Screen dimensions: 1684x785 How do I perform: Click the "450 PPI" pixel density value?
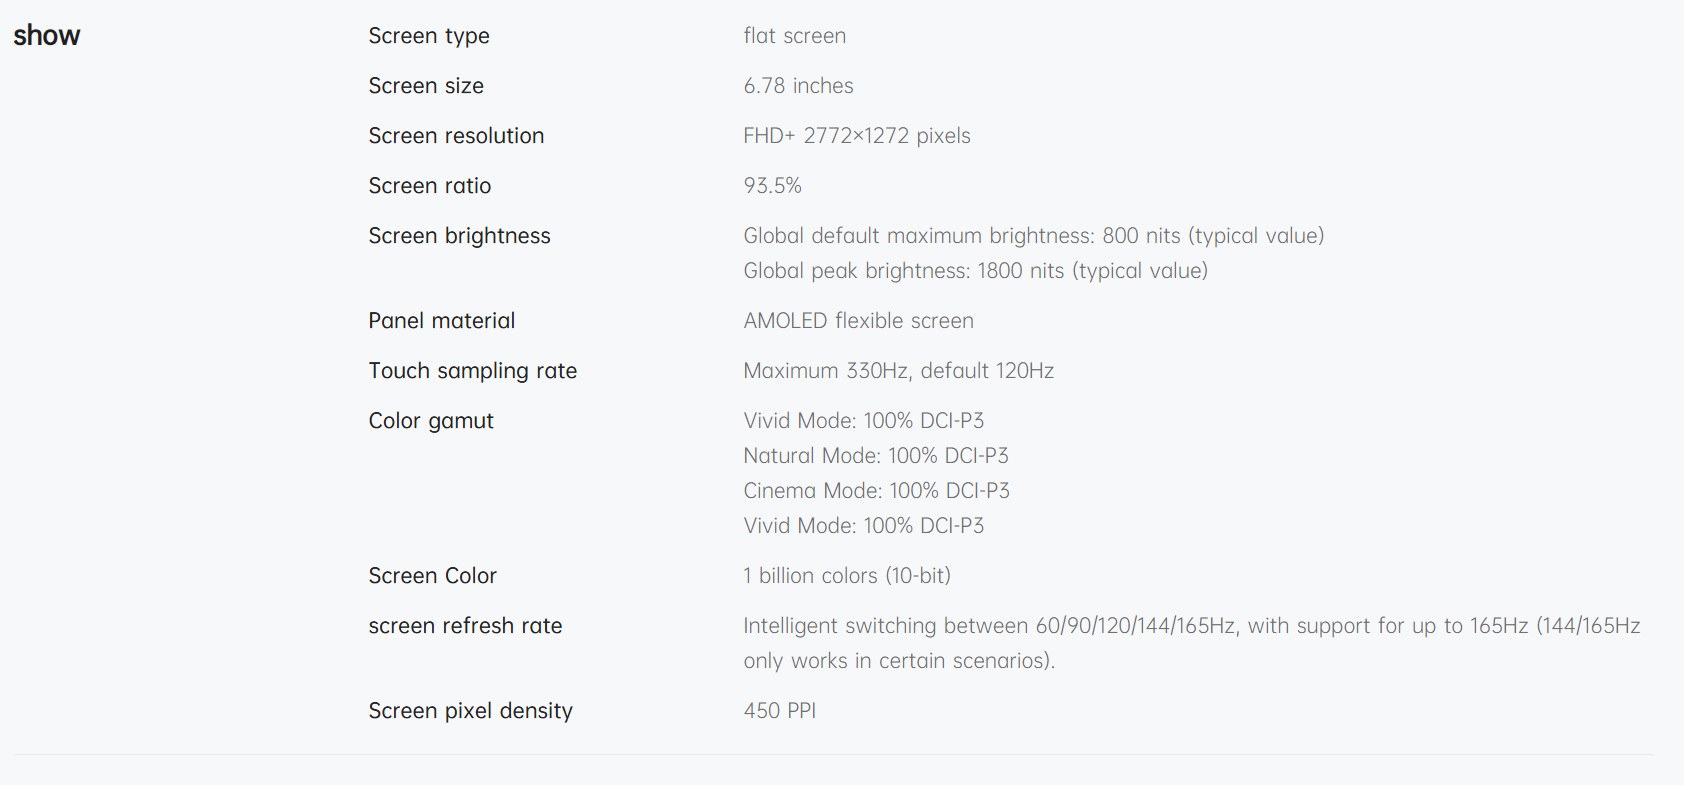click(780, 711)
